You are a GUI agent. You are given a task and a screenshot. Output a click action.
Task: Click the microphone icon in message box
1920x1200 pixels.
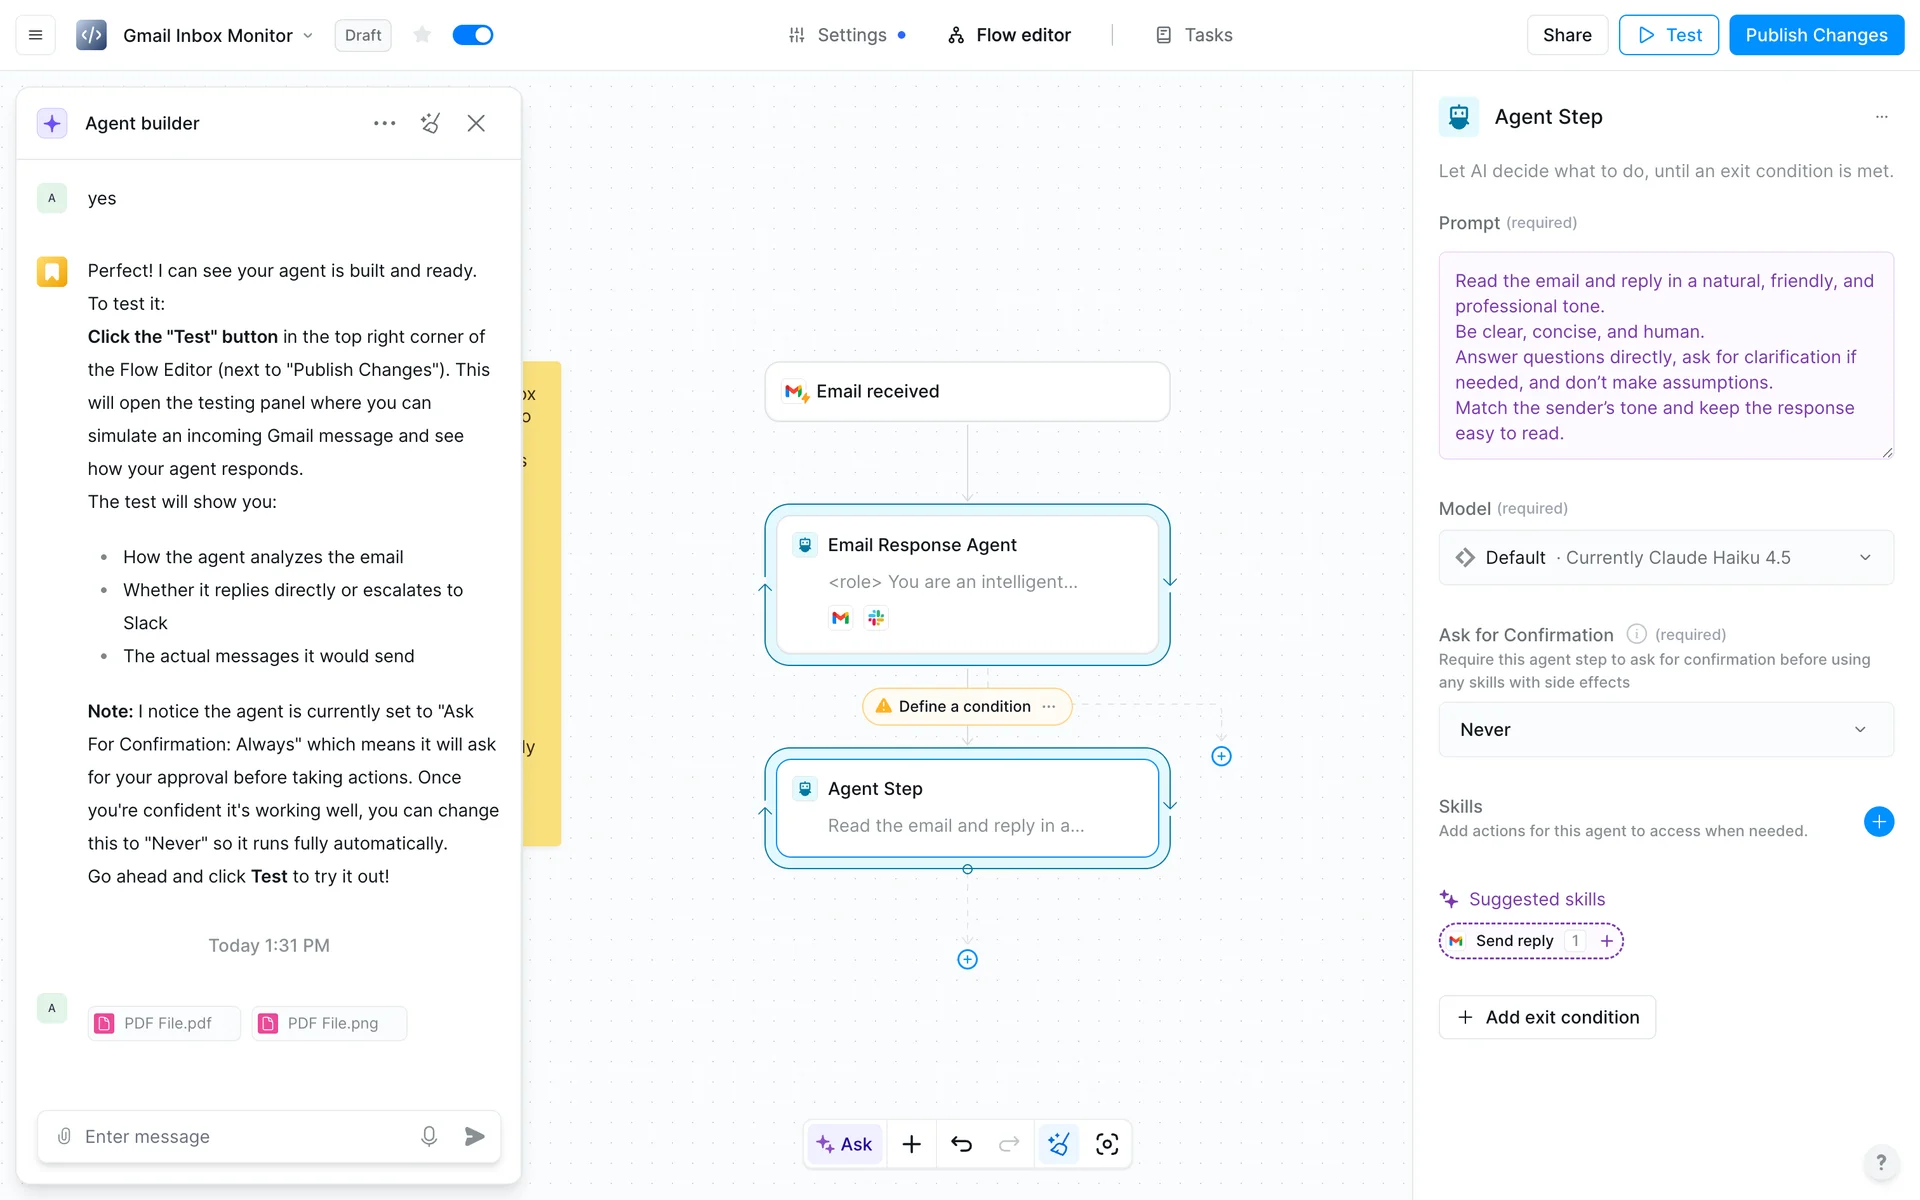[x=429, y=1136]
